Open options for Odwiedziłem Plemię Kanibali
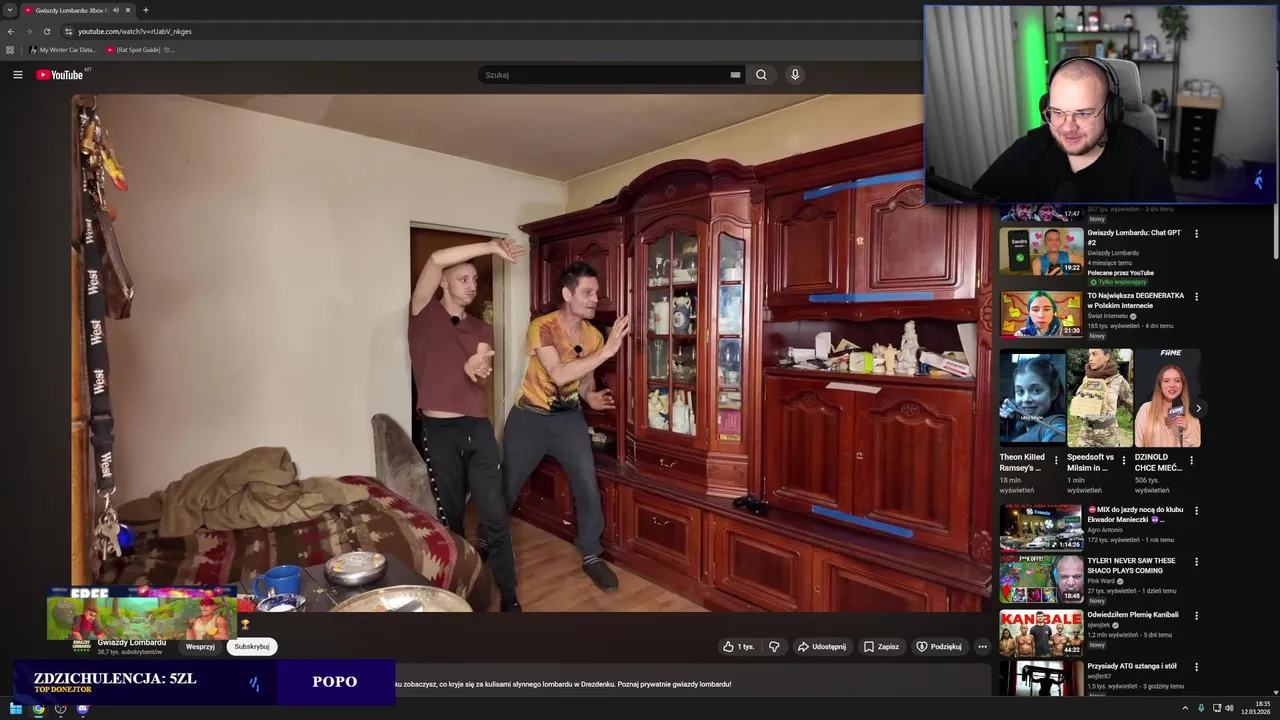Viewport: 1280px width, 720px height. click(x=1196, y=616)
